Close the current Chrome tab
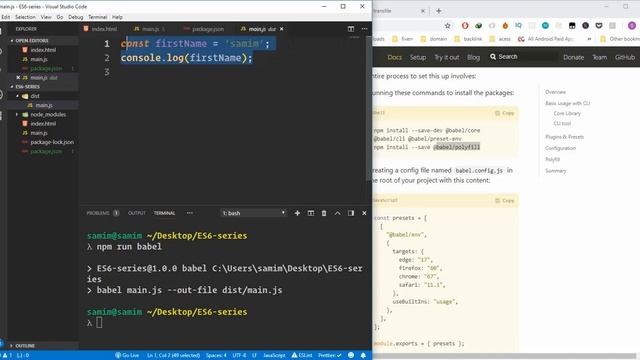The height and width of the screenshot is (360, 640). coord(423,11)
